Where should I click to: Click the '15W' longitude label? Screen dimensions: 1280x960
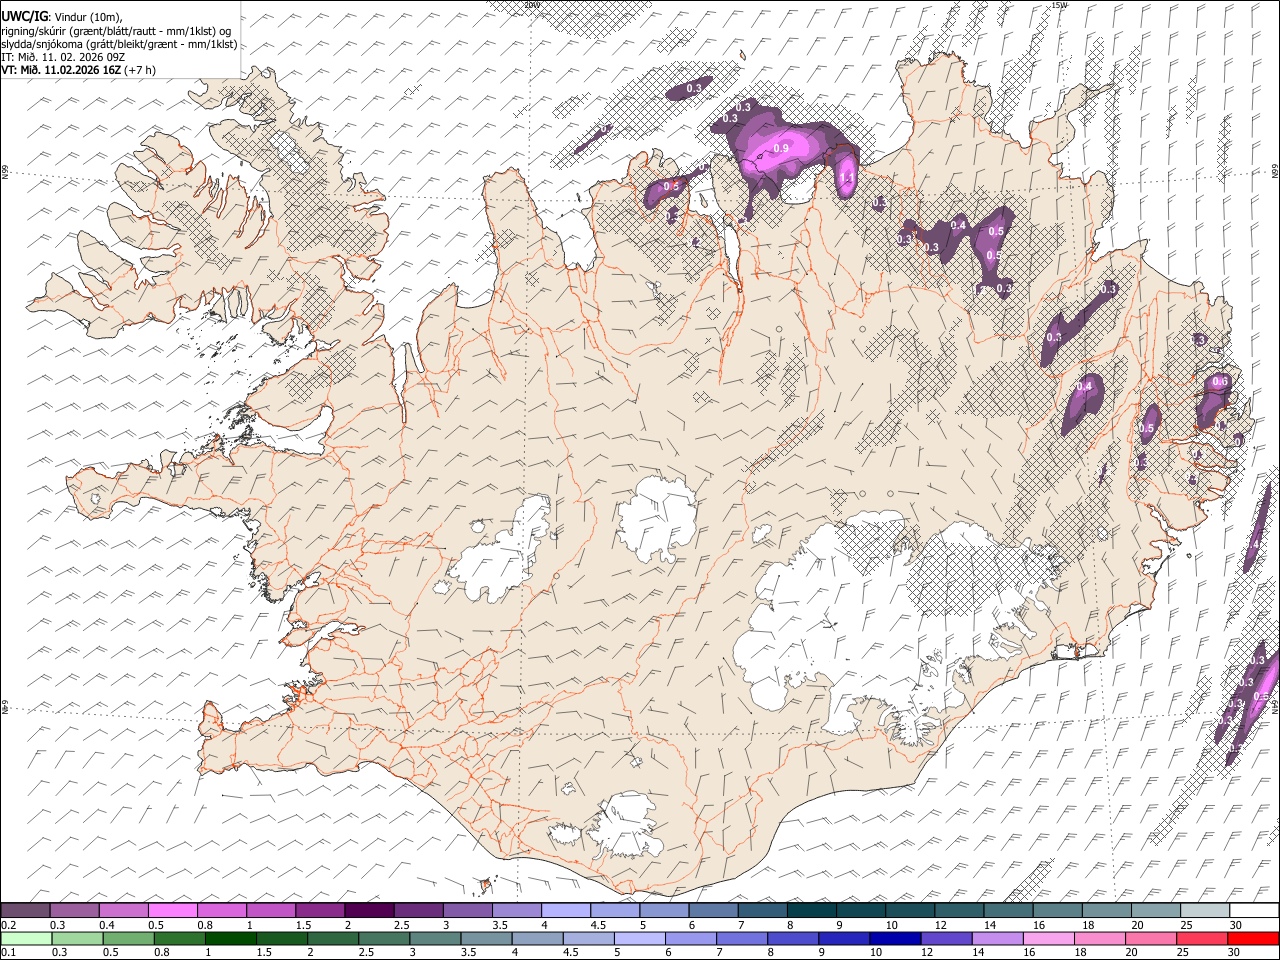[x=1059, y=5]
